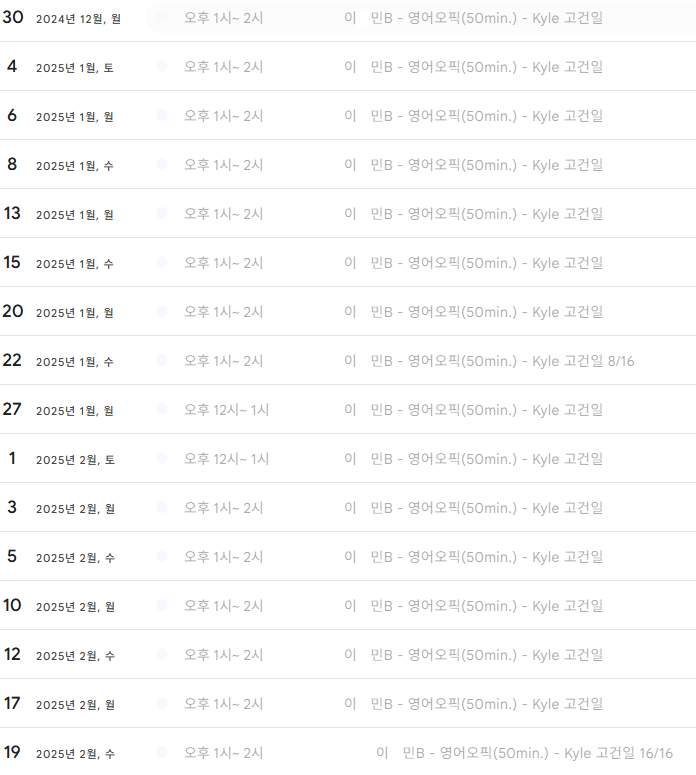Click the 오후 12시~1시 time on February 1
The image size is (696, 775).
point(226,459)
